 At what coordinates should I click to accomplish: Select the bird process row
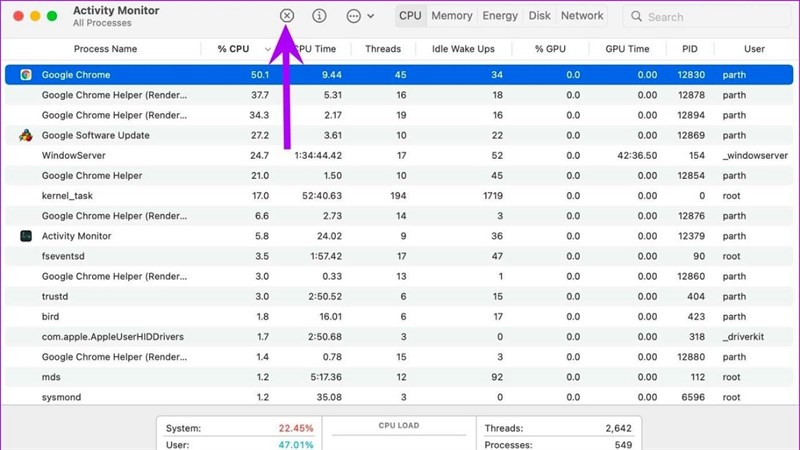tap(399, 317)
